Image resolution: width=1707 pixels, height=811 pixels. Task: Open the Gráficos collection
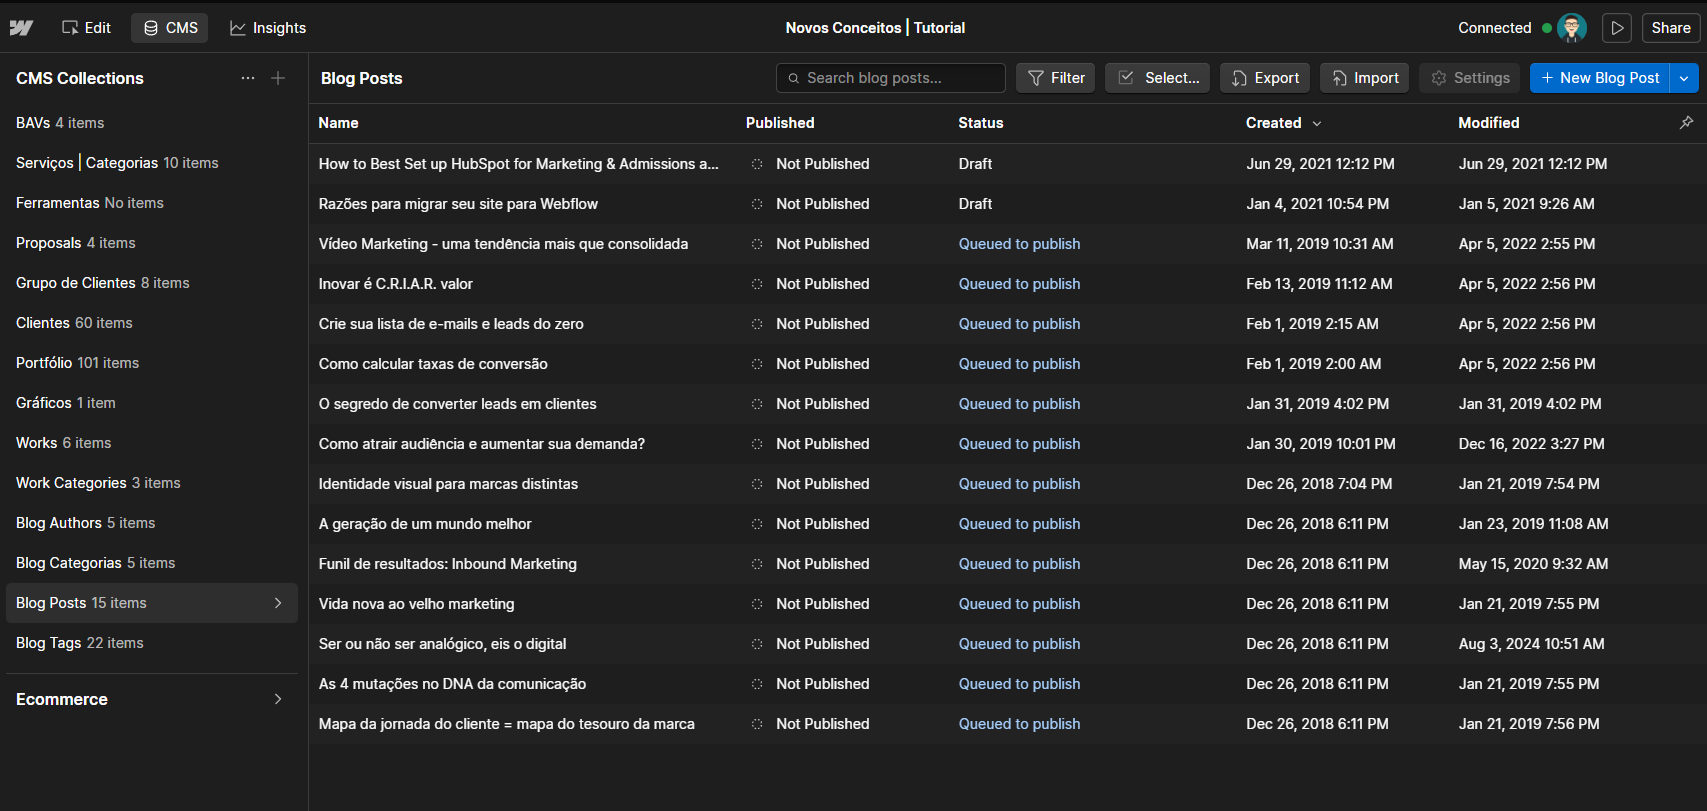152,403
